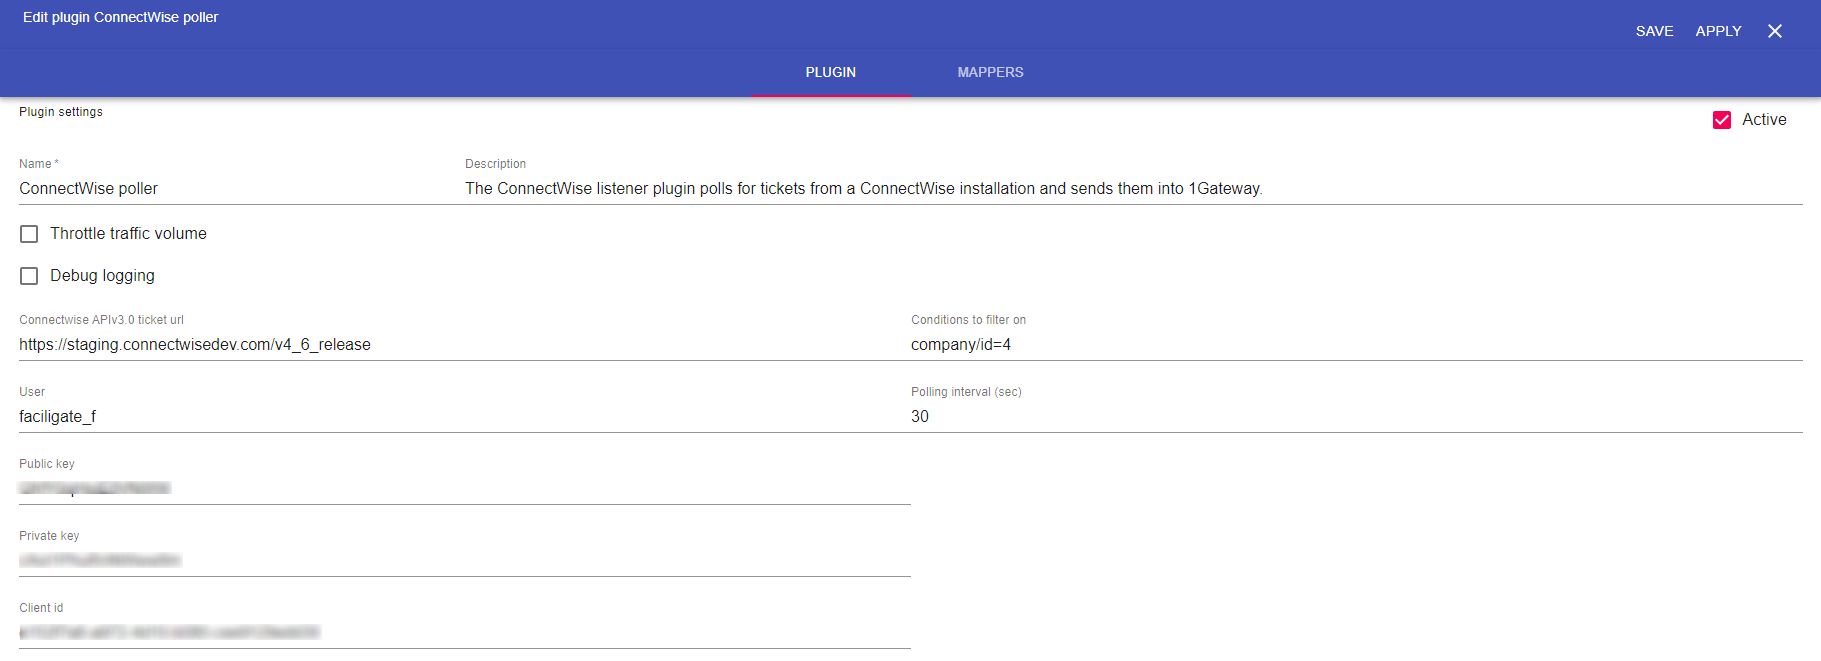This screenshot has height=661, width=1821.
Task: Select the User field with faciligate_f
Action: [460, 416]
